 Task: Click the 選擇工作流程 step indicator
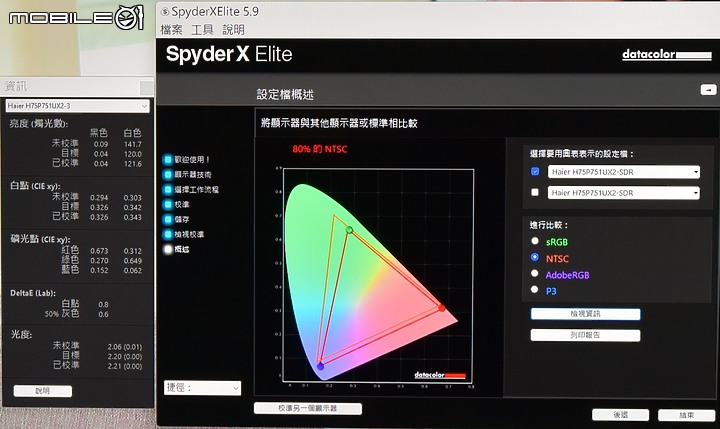click(168, 189)
